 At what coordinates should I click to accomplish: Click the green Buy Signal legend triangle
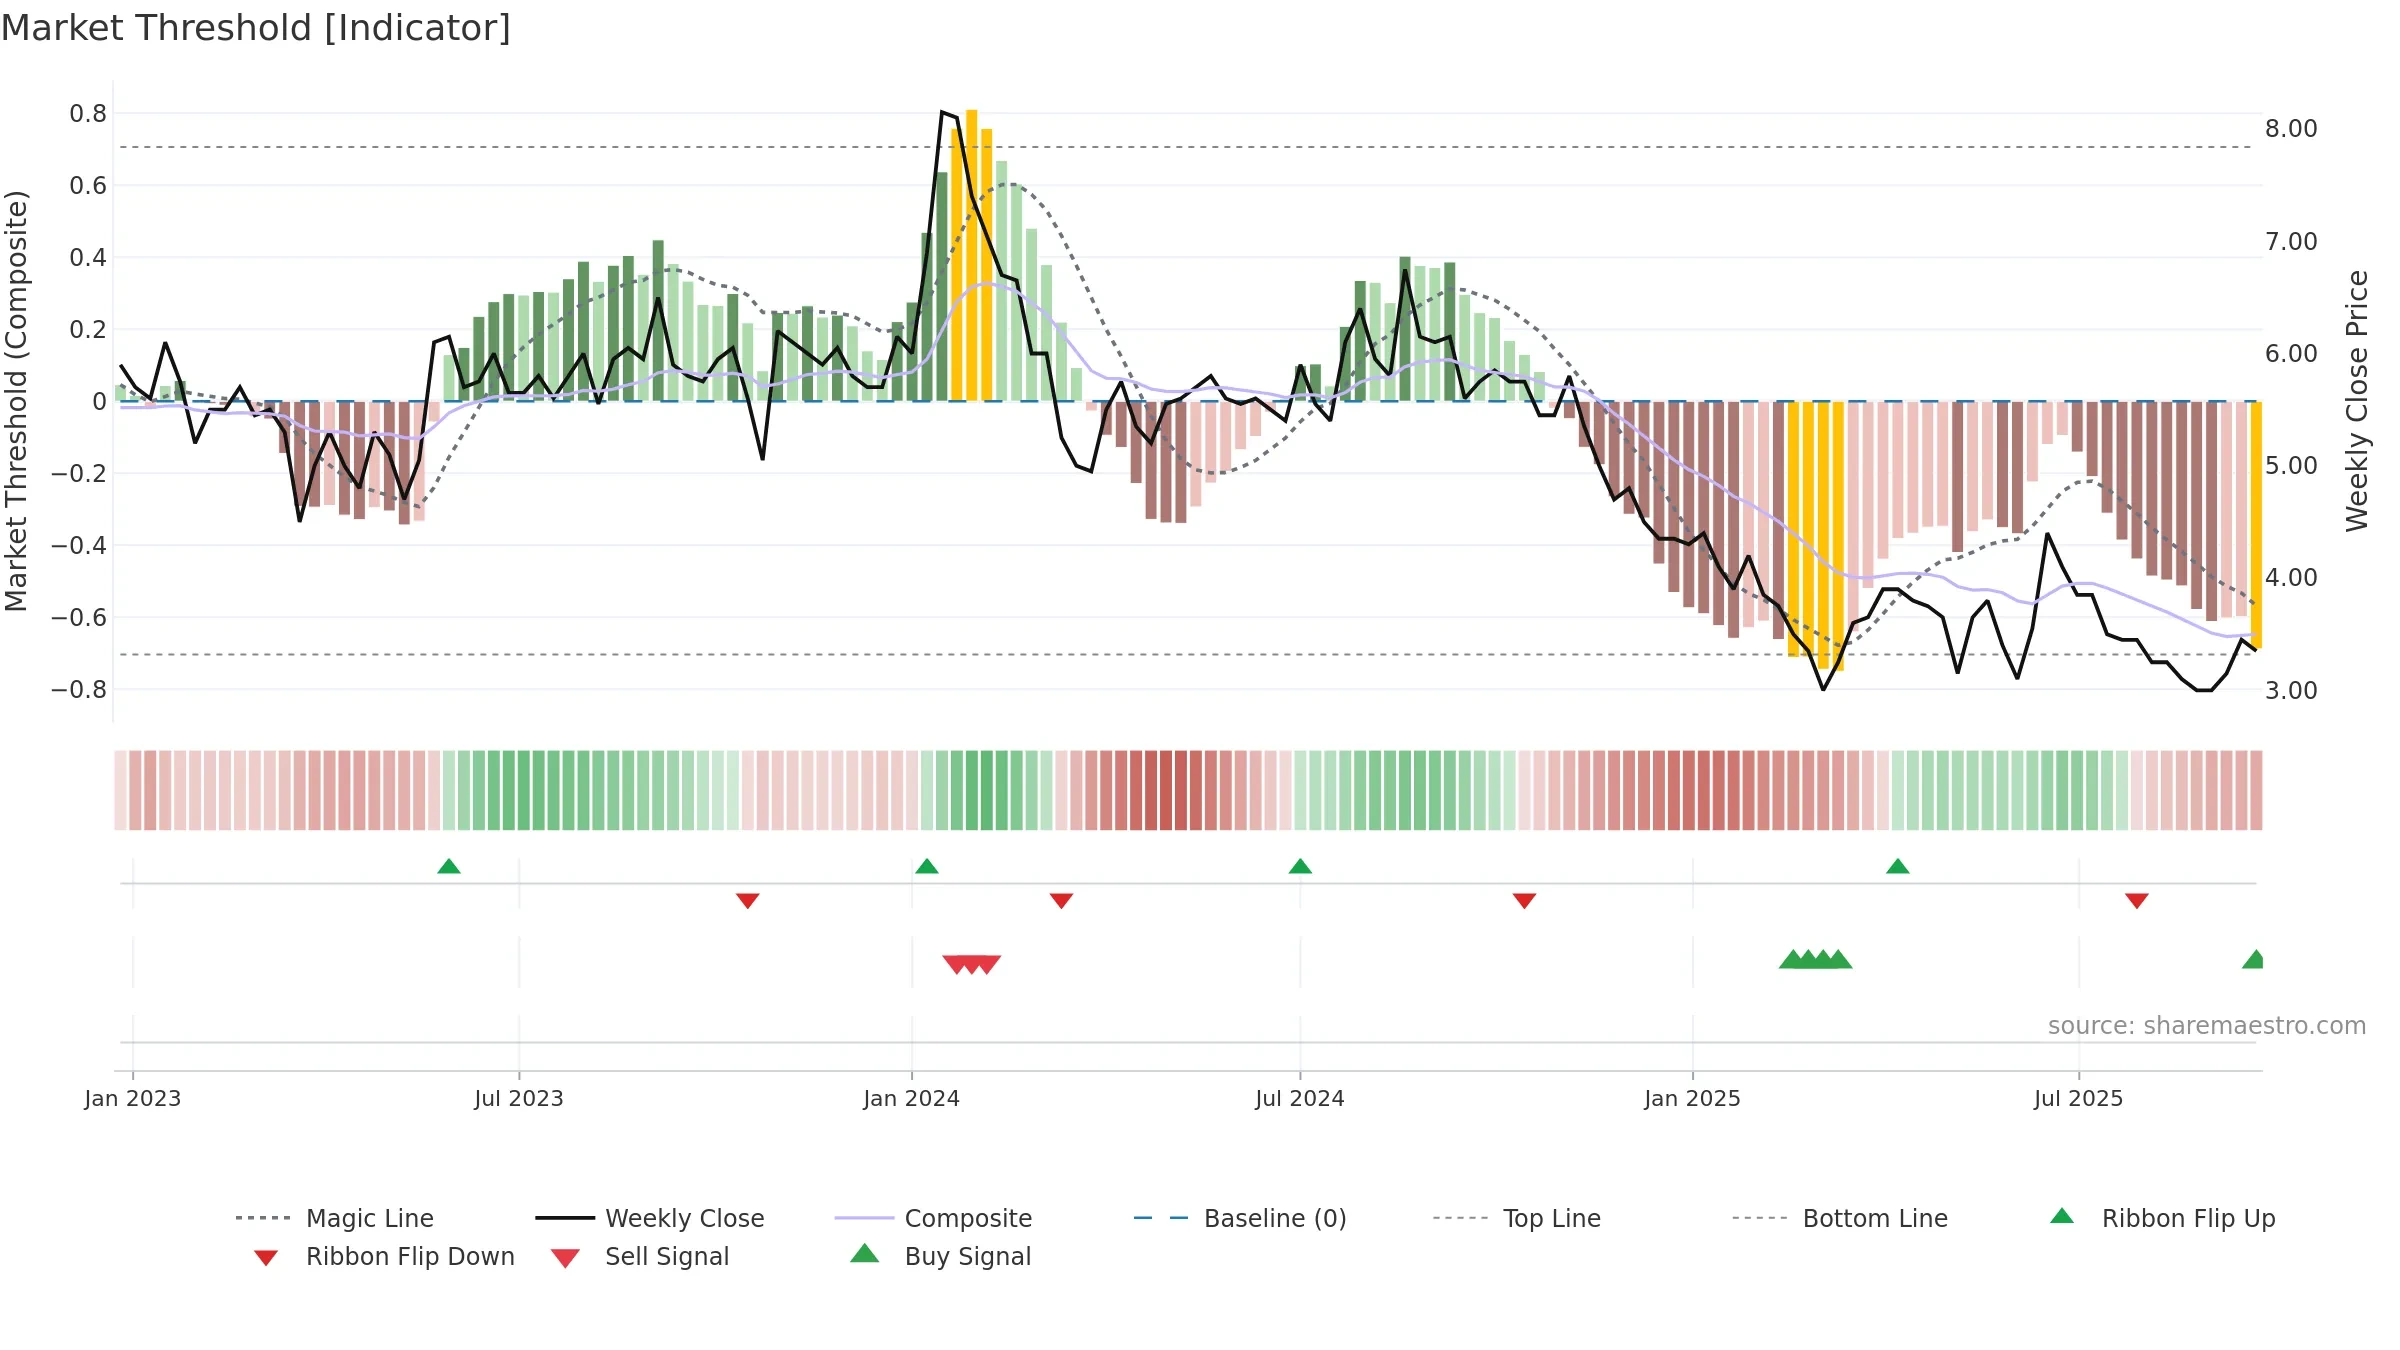(x=865, y=1253)
